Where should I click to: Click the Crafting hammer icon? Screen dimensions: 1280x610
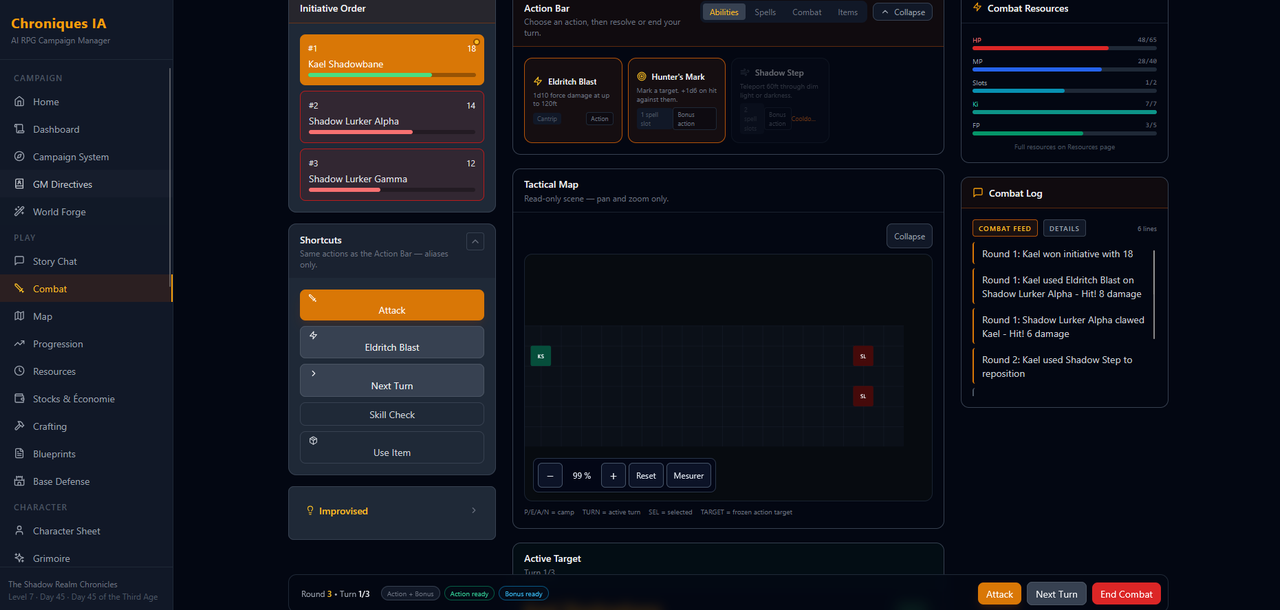[x=20, y=426]
